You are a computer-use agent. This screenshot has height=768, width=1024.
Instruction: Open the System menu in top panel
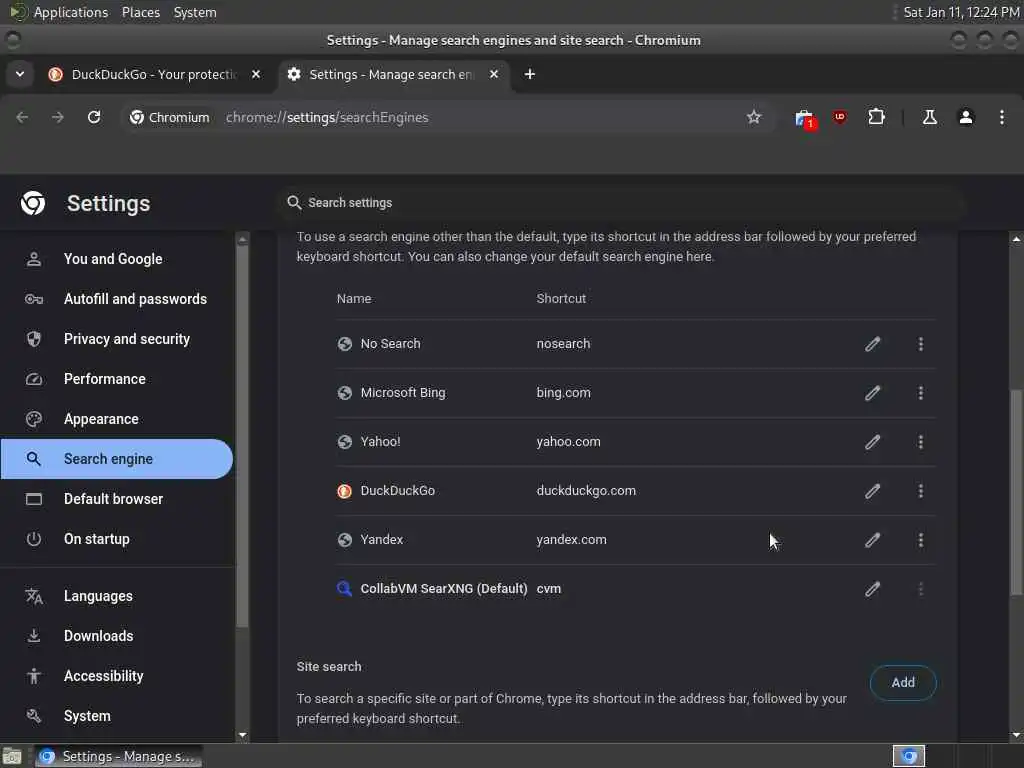pyautogui.click(x=195, y=12)
